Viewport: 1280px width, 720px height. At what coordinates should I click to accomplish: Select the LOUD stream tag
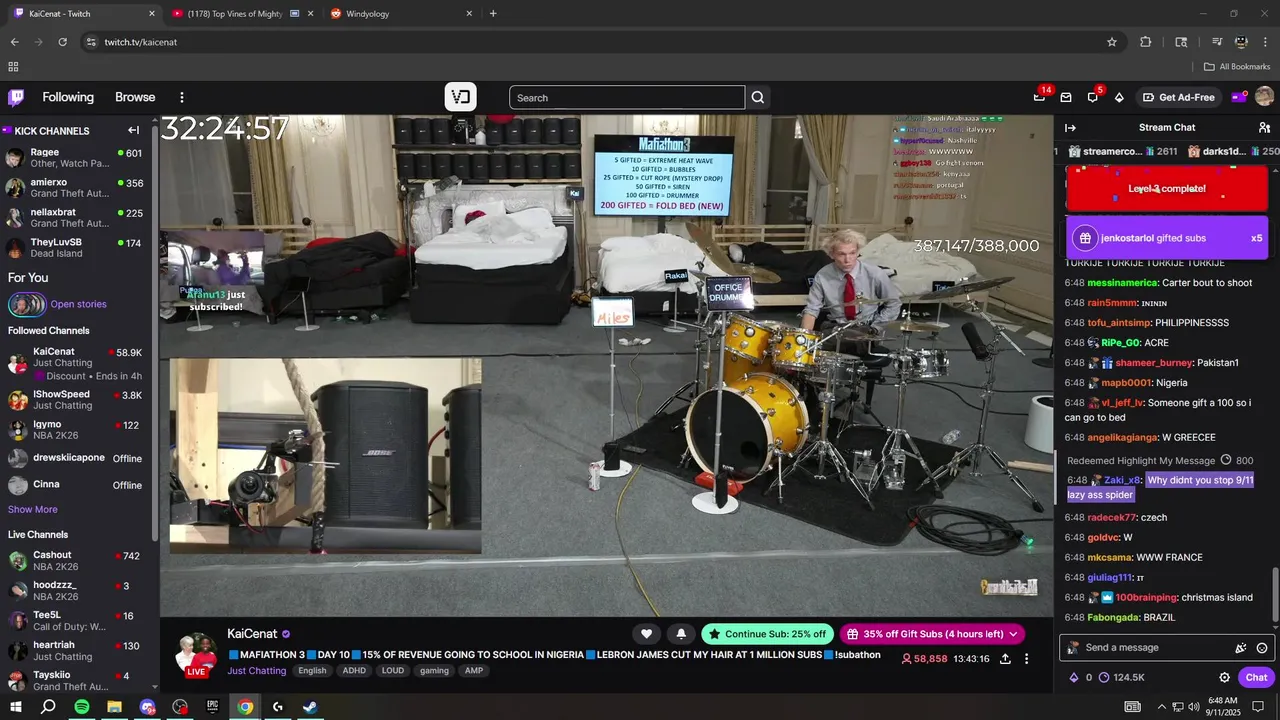tap(393, 671)
